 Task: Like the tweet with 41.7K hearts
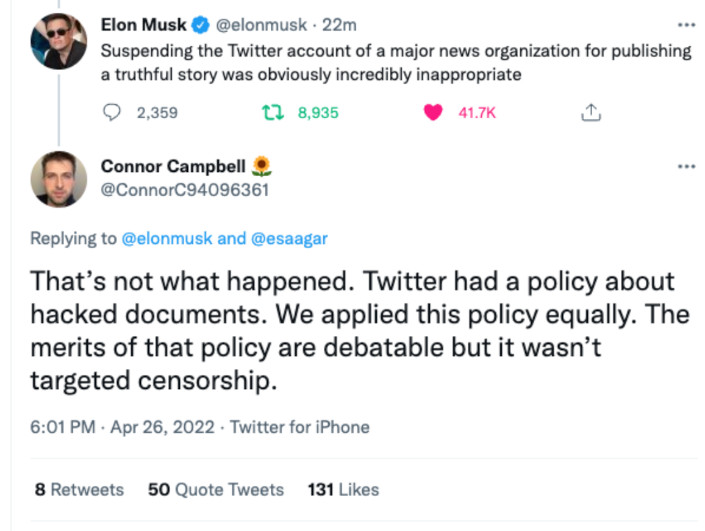pyautogui.click(x=432, y=113)
